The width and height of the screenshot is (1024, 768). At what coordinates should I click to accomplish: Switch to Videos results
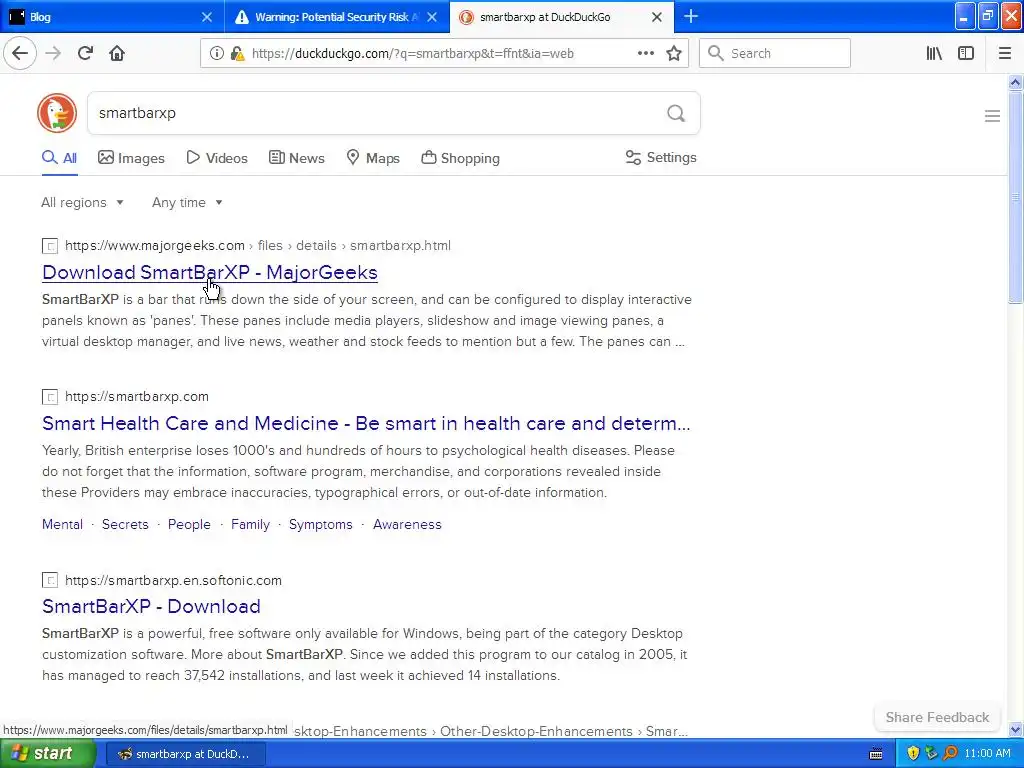click(217, 158)
